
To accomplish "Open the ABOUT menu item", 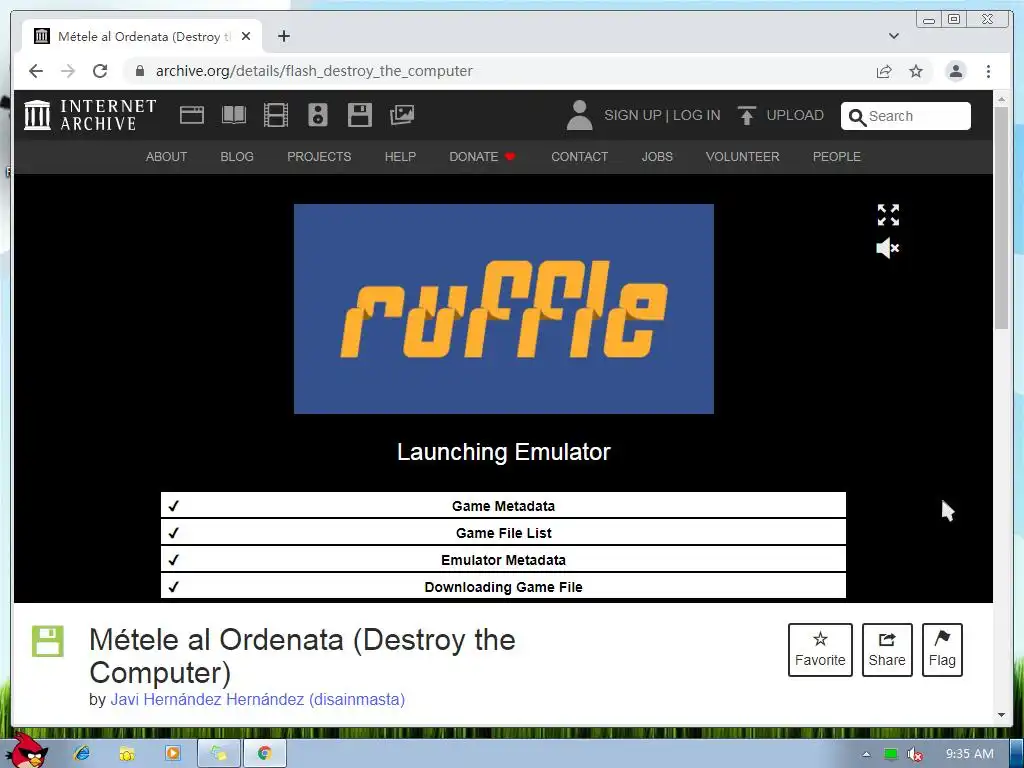I will (x=167, y=157).
